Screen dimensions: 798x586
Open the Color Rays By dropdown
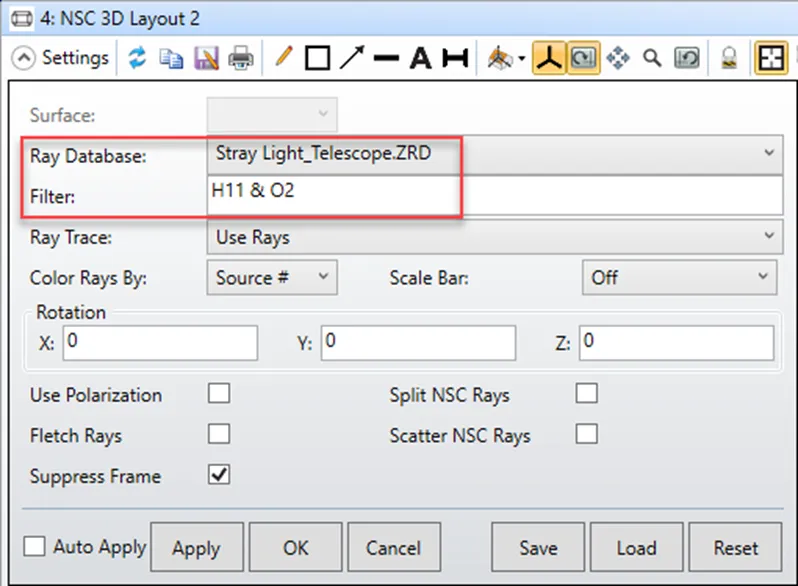click(x=272, y=277)
